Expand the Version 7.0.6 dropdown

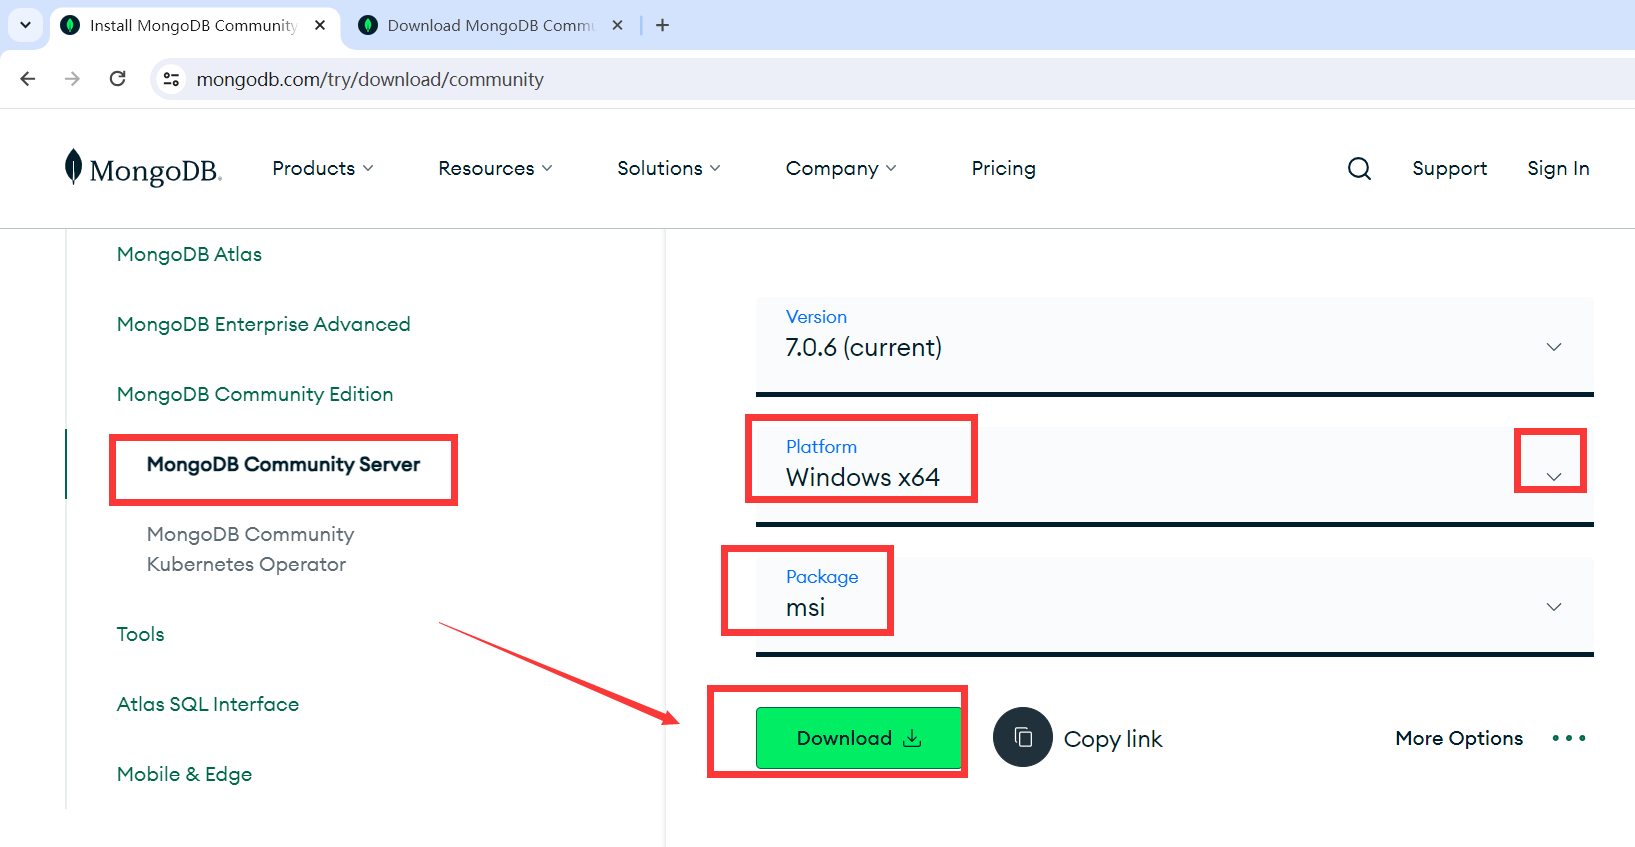[x=1174, y=345]
